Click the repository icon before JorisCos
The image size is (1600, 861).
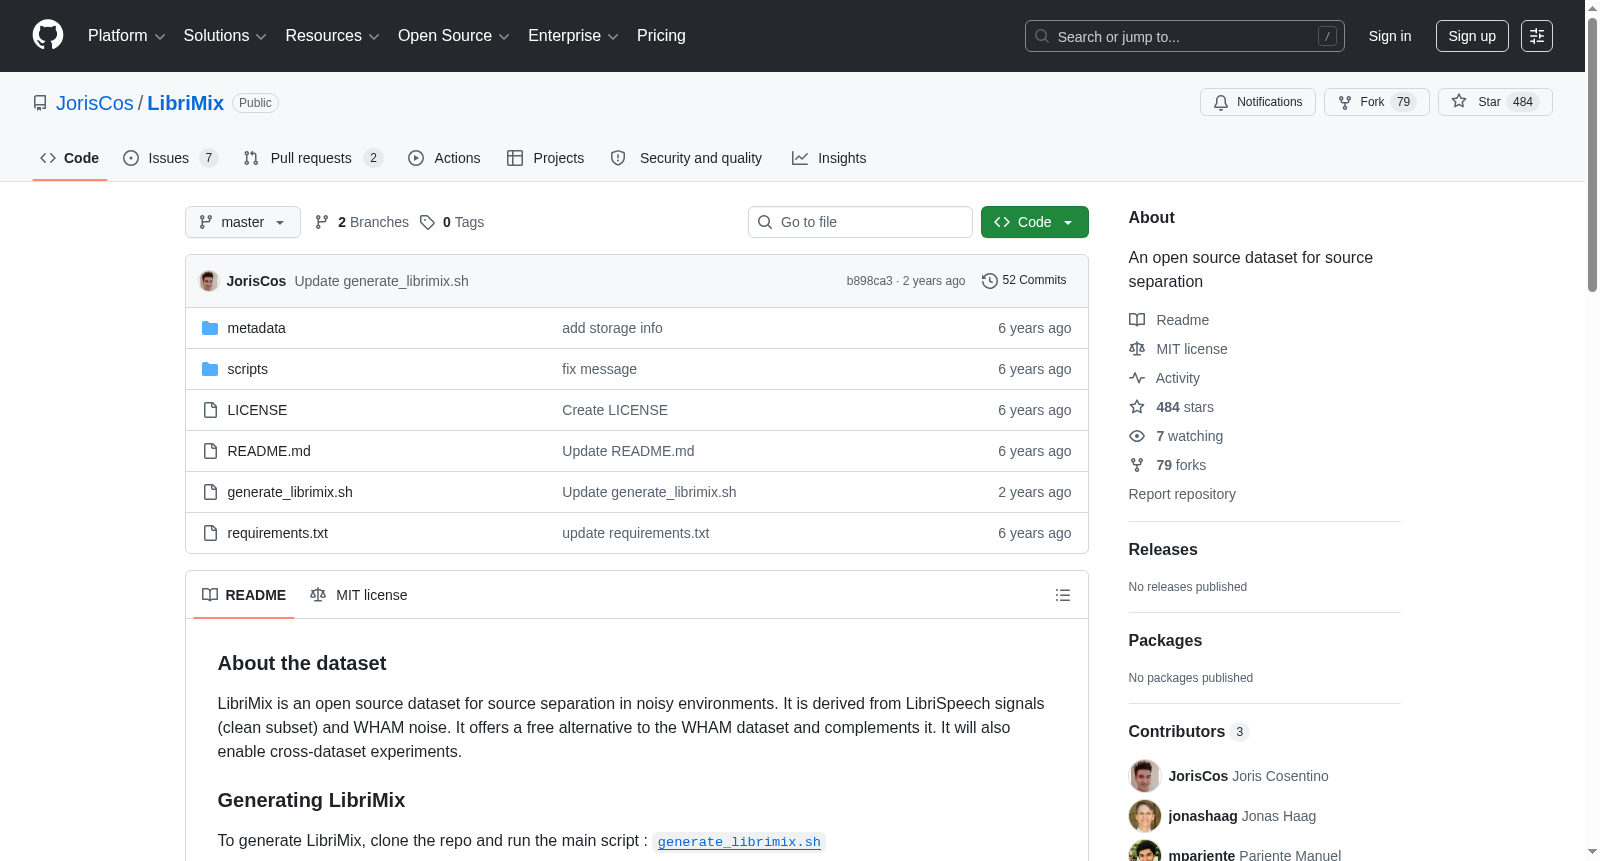pyautogui.click(x=40, y=103)
